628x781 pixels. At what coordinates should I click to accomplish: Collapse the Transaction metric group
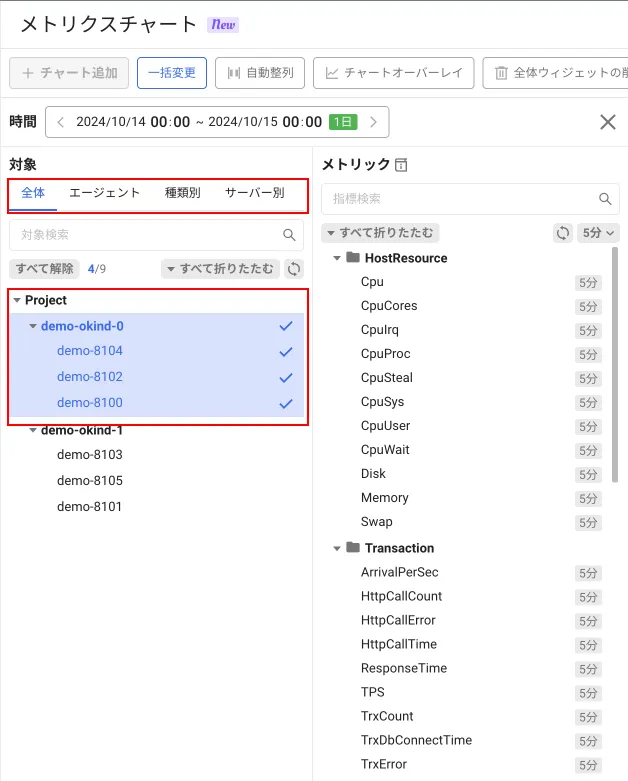pyautogui.click(x=337, y=548)
